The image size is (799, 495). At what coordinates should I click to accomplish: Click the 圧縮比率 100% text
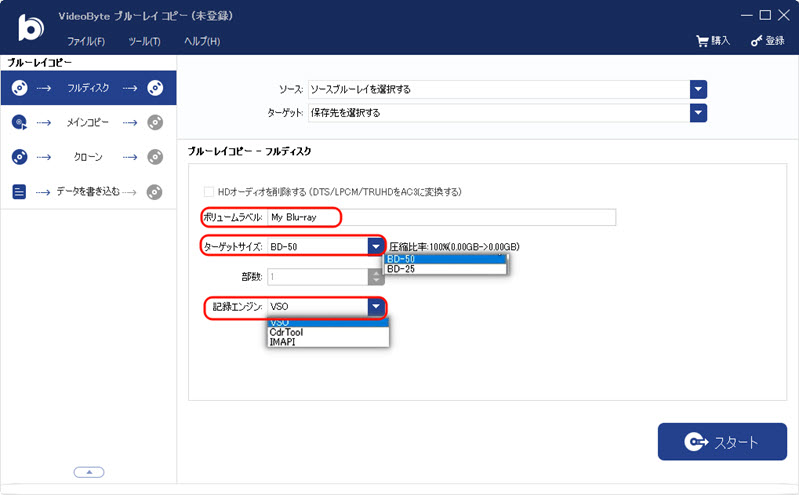pos(454,247)
